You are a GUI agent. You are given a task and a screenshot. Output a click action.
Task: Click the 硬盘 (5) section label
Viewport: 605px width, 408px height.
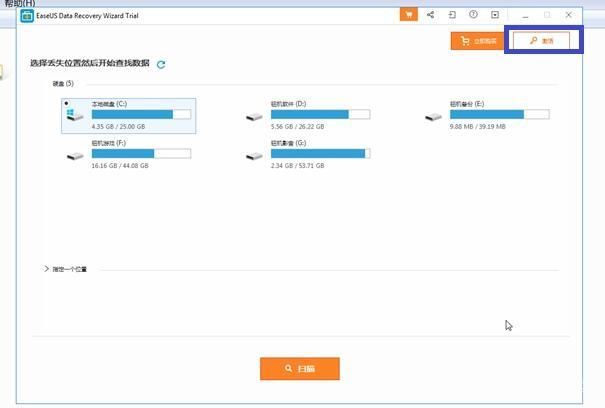(x=63, y=84)
